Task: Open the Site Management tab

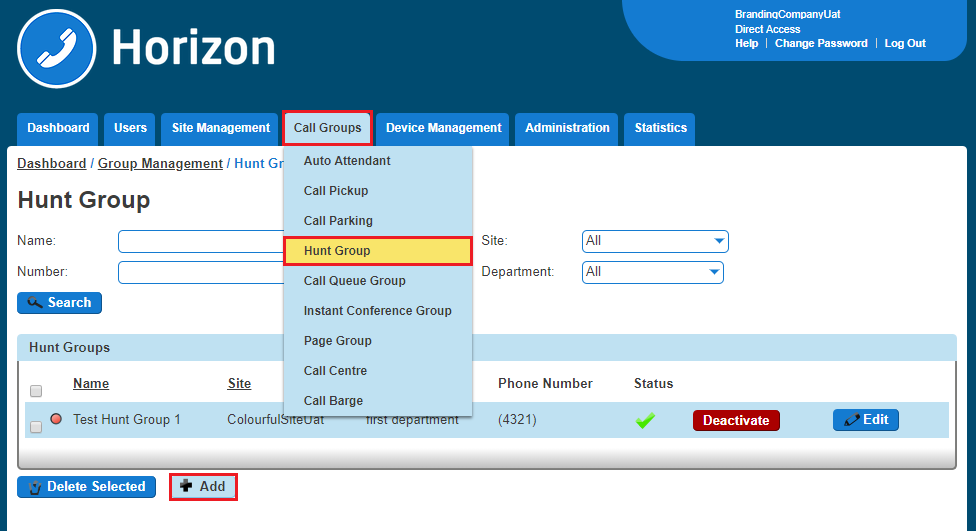Action: pos(220,128)
